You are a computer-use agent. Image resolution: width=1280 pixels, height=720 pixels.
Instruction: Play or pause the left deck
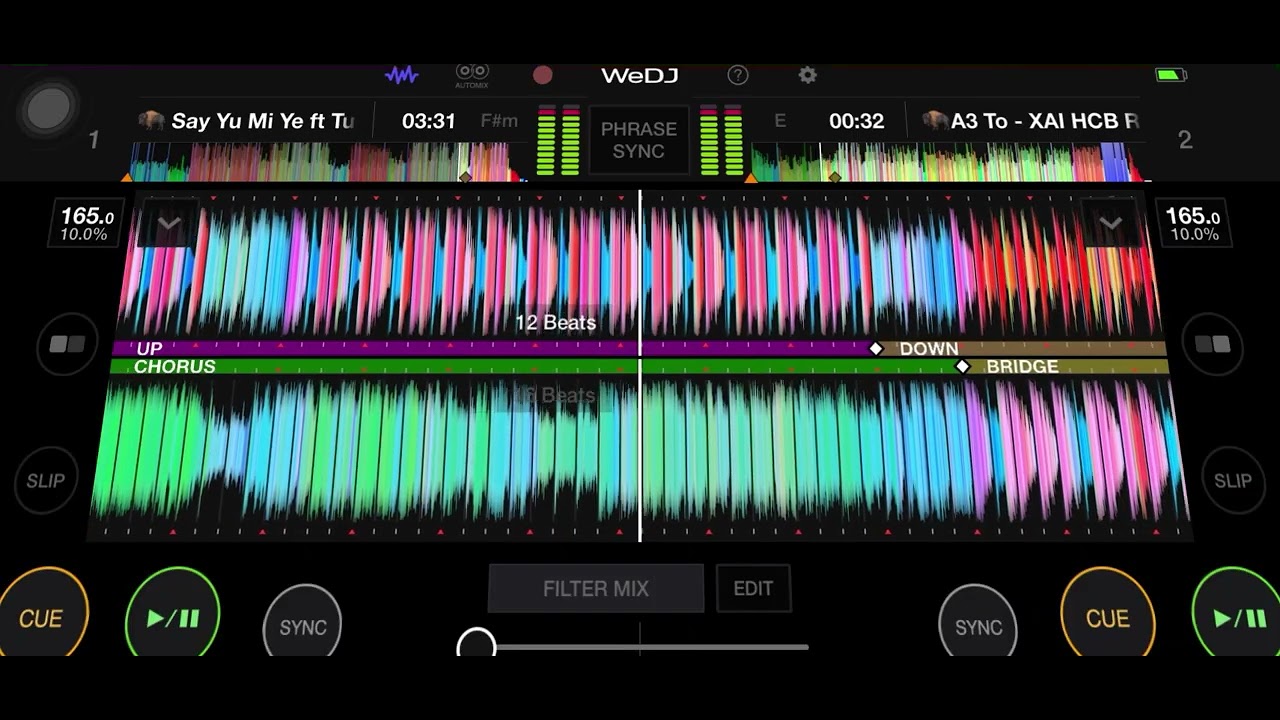point(173,614)
